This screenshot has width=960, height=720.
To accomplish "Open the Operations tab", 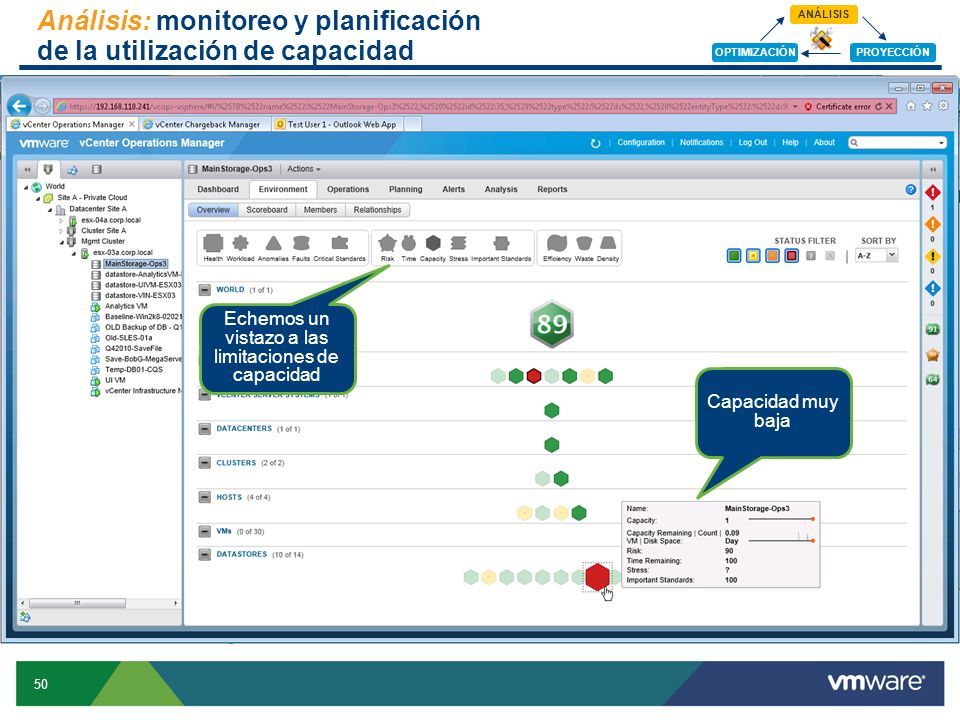I will point(348,189).
